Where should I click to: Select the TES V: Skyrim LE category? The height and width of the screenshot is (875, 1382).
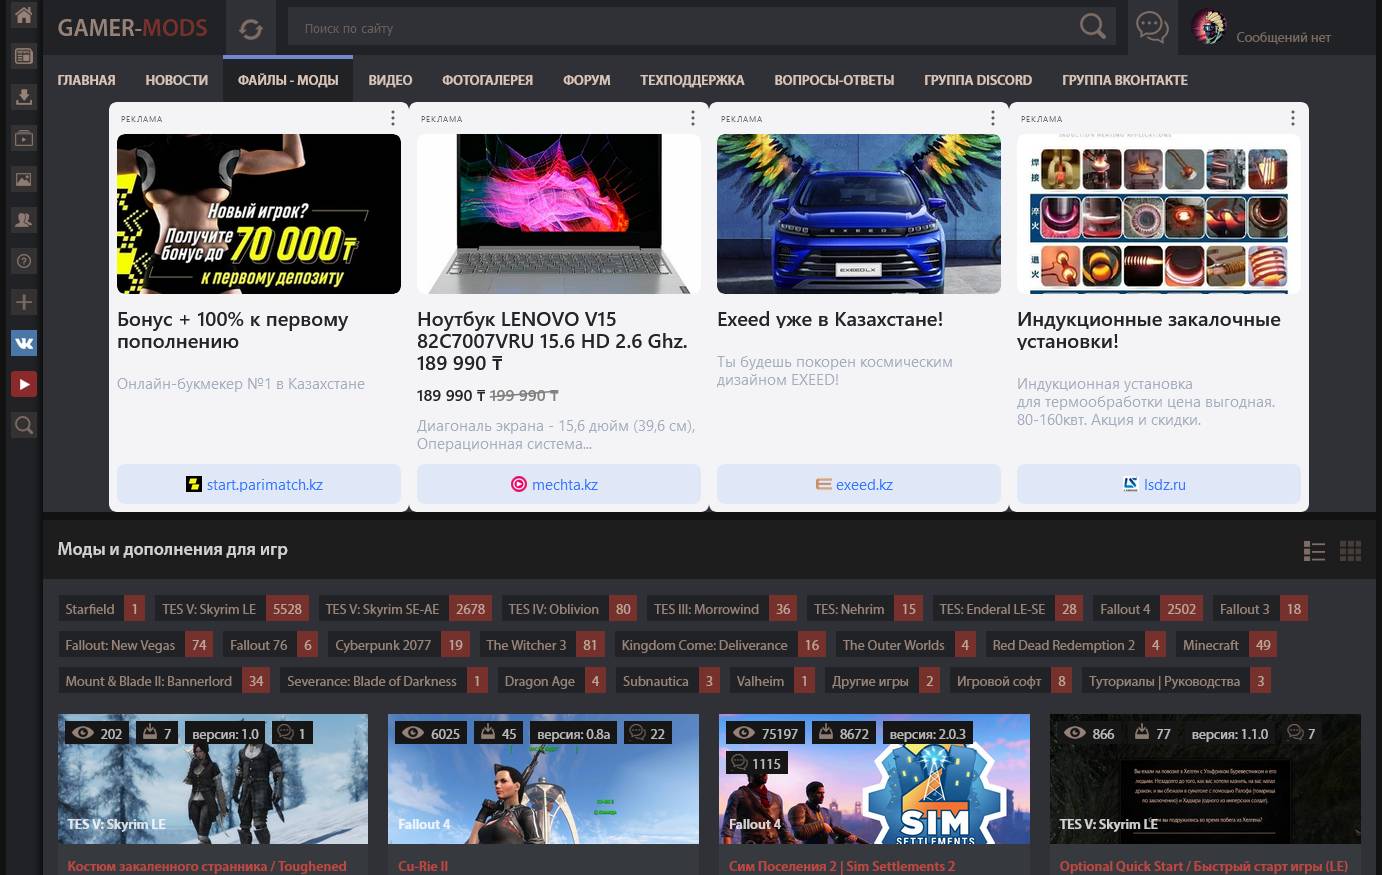click(231, 609)
